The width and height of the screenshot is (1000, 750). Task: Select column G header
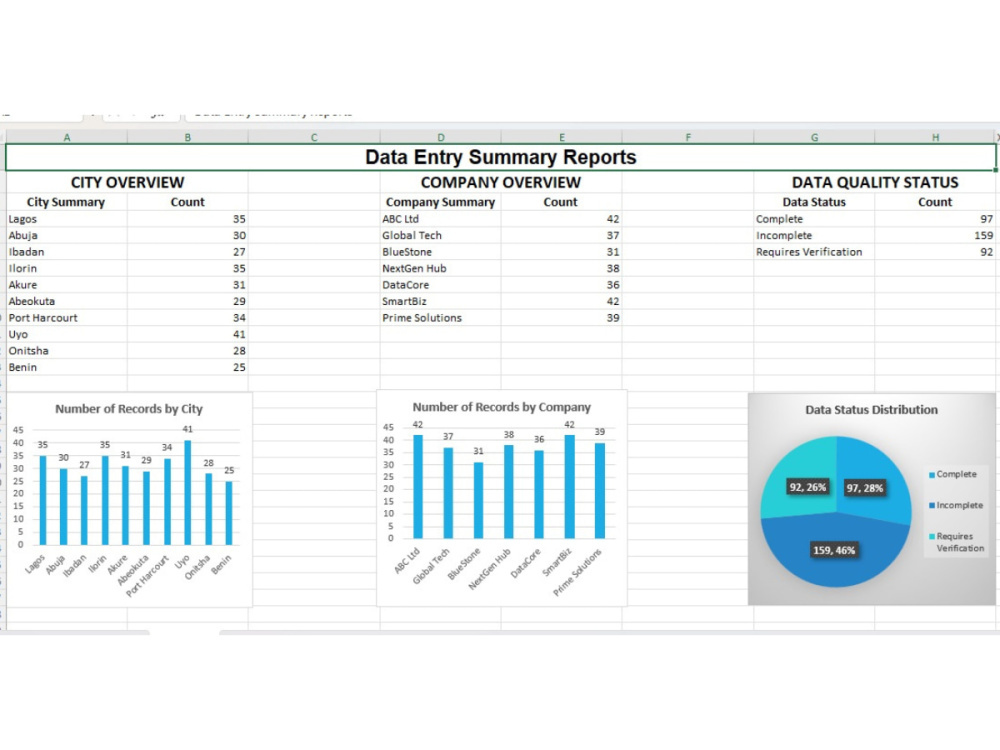point(814,137)
